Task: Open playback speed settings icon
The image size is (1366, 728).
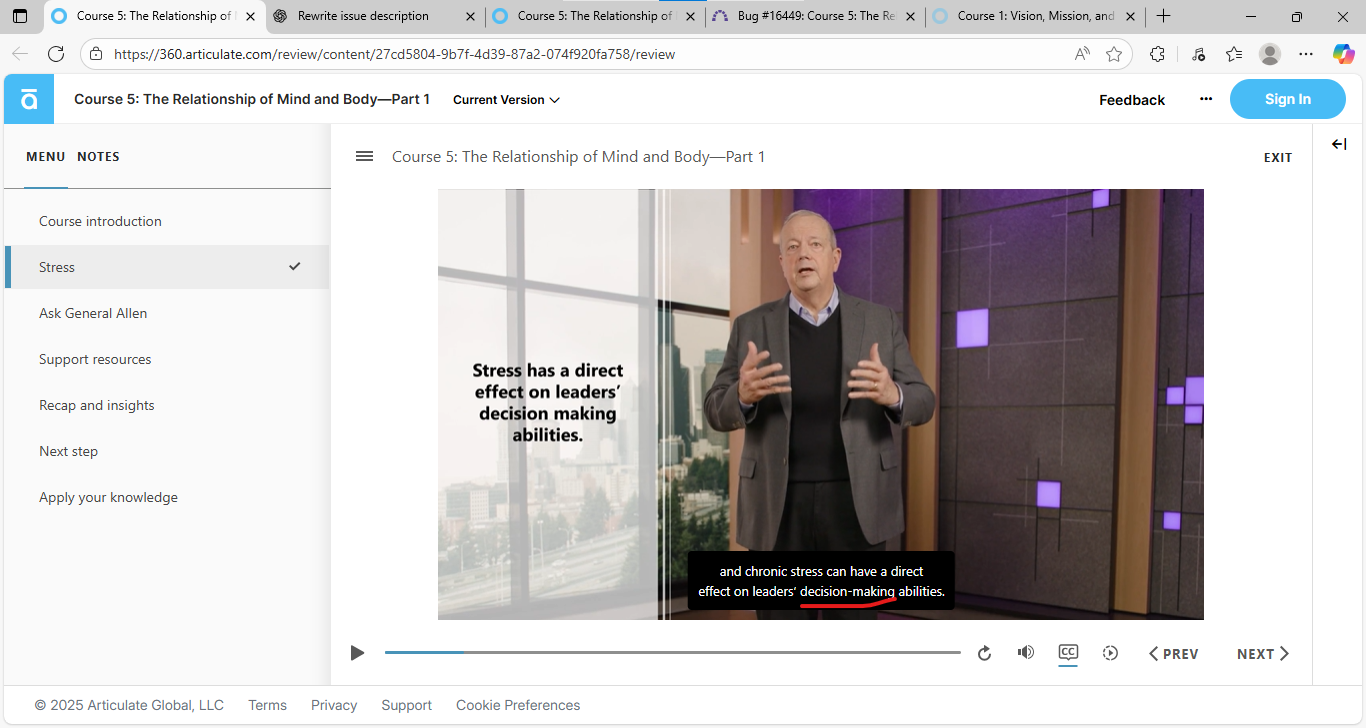Action: point(1110,653)
